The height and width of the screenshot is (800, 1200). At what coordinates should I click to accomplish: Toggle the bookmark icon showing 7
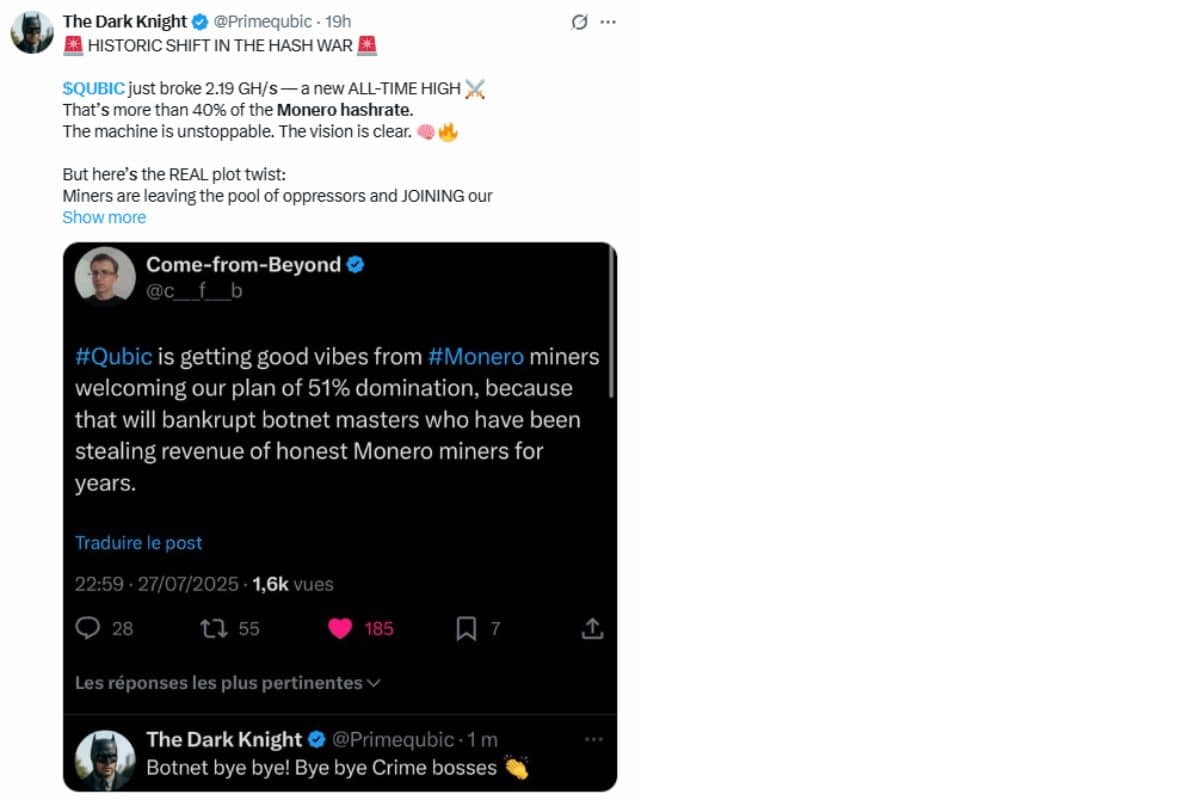coord(466,628)
